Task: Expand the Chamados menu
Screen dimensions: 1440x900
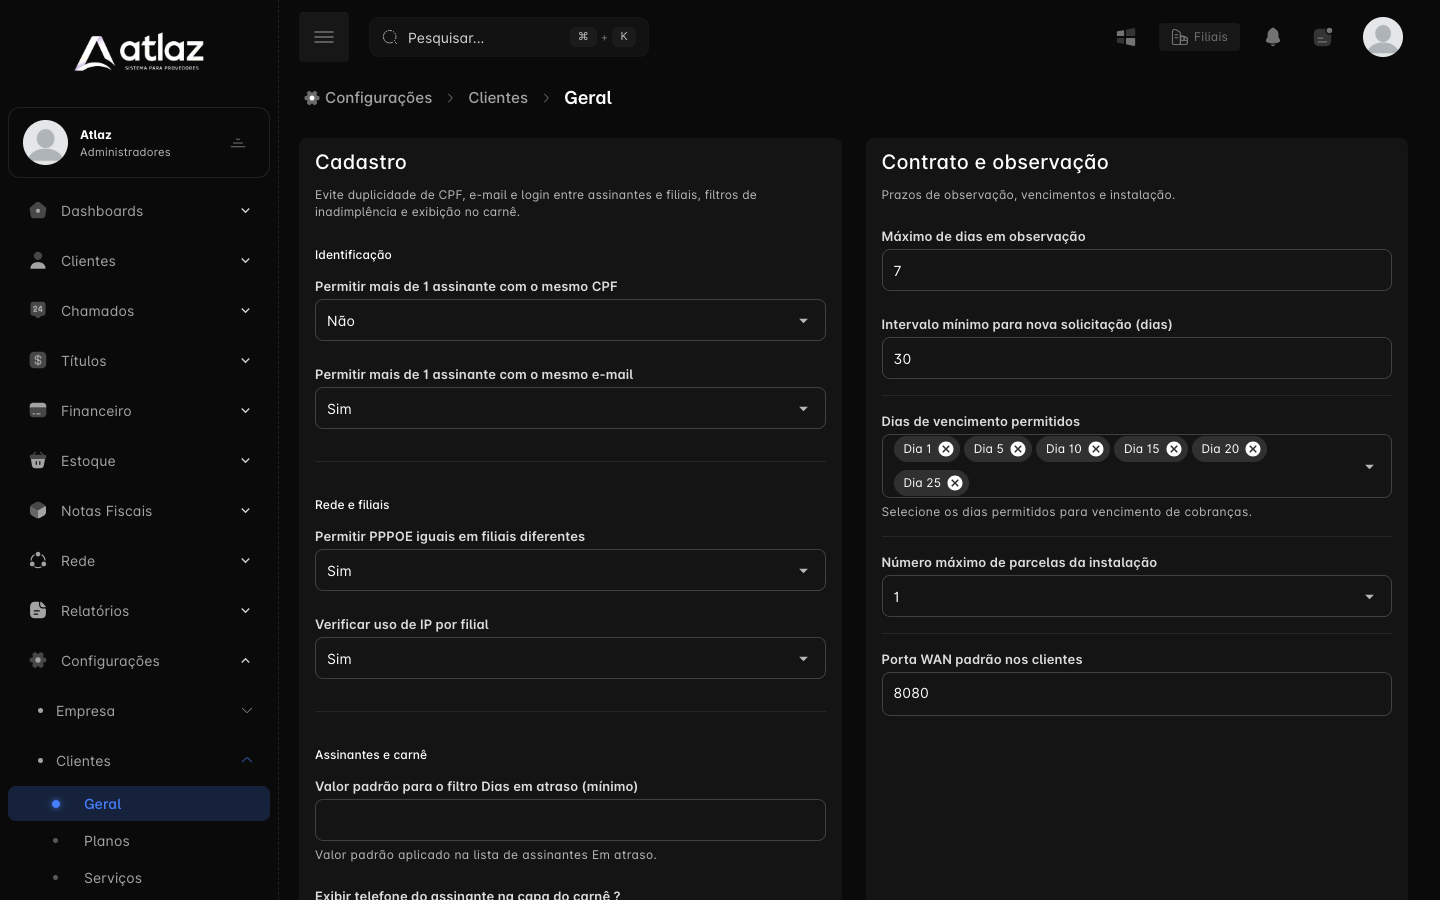Action: (x=139, y=311)
